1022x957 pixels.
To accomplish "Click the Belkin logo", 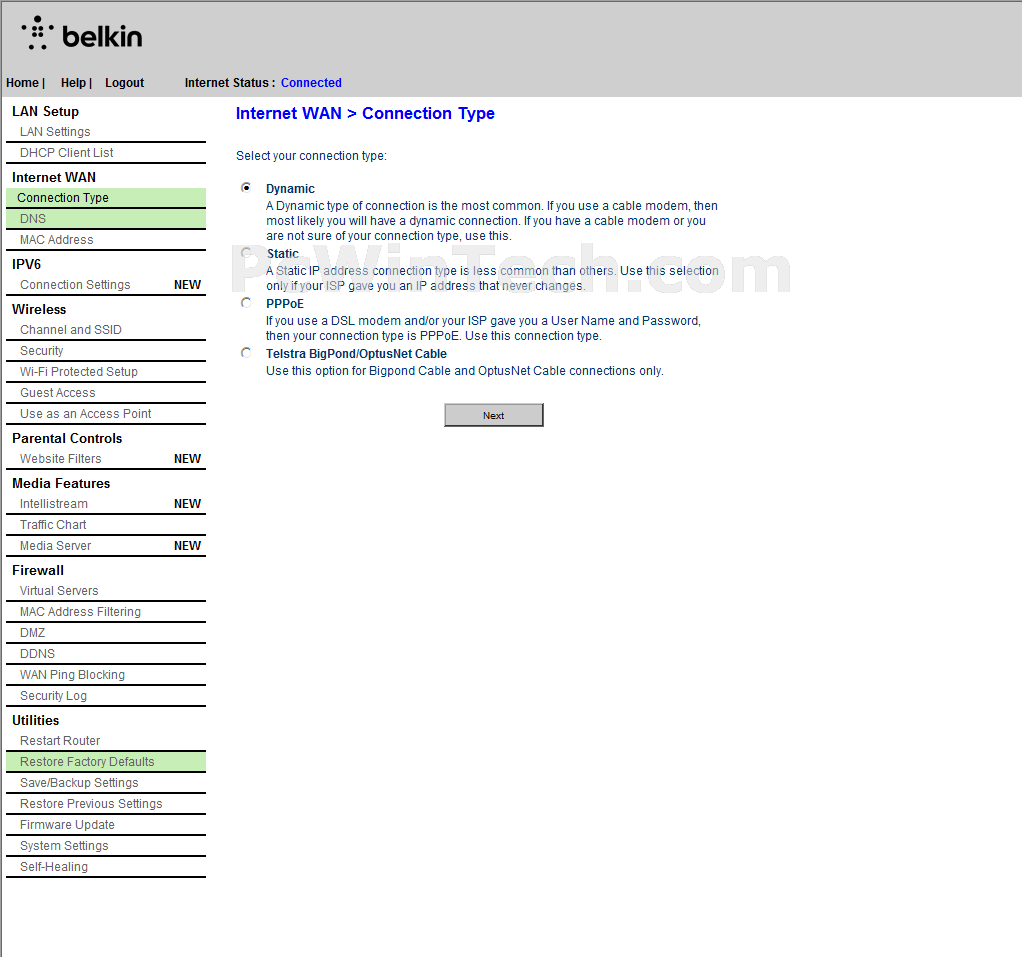I will click(82, 34).
